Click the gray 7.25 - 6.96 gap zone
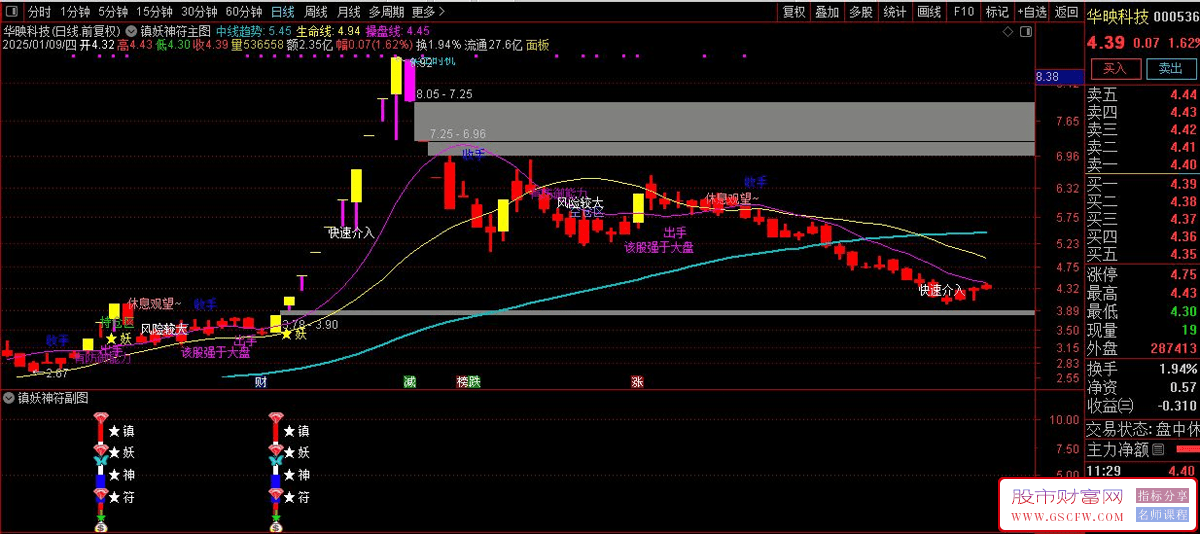The width and height of the screenshot is (1200, 534). (731, 149)
